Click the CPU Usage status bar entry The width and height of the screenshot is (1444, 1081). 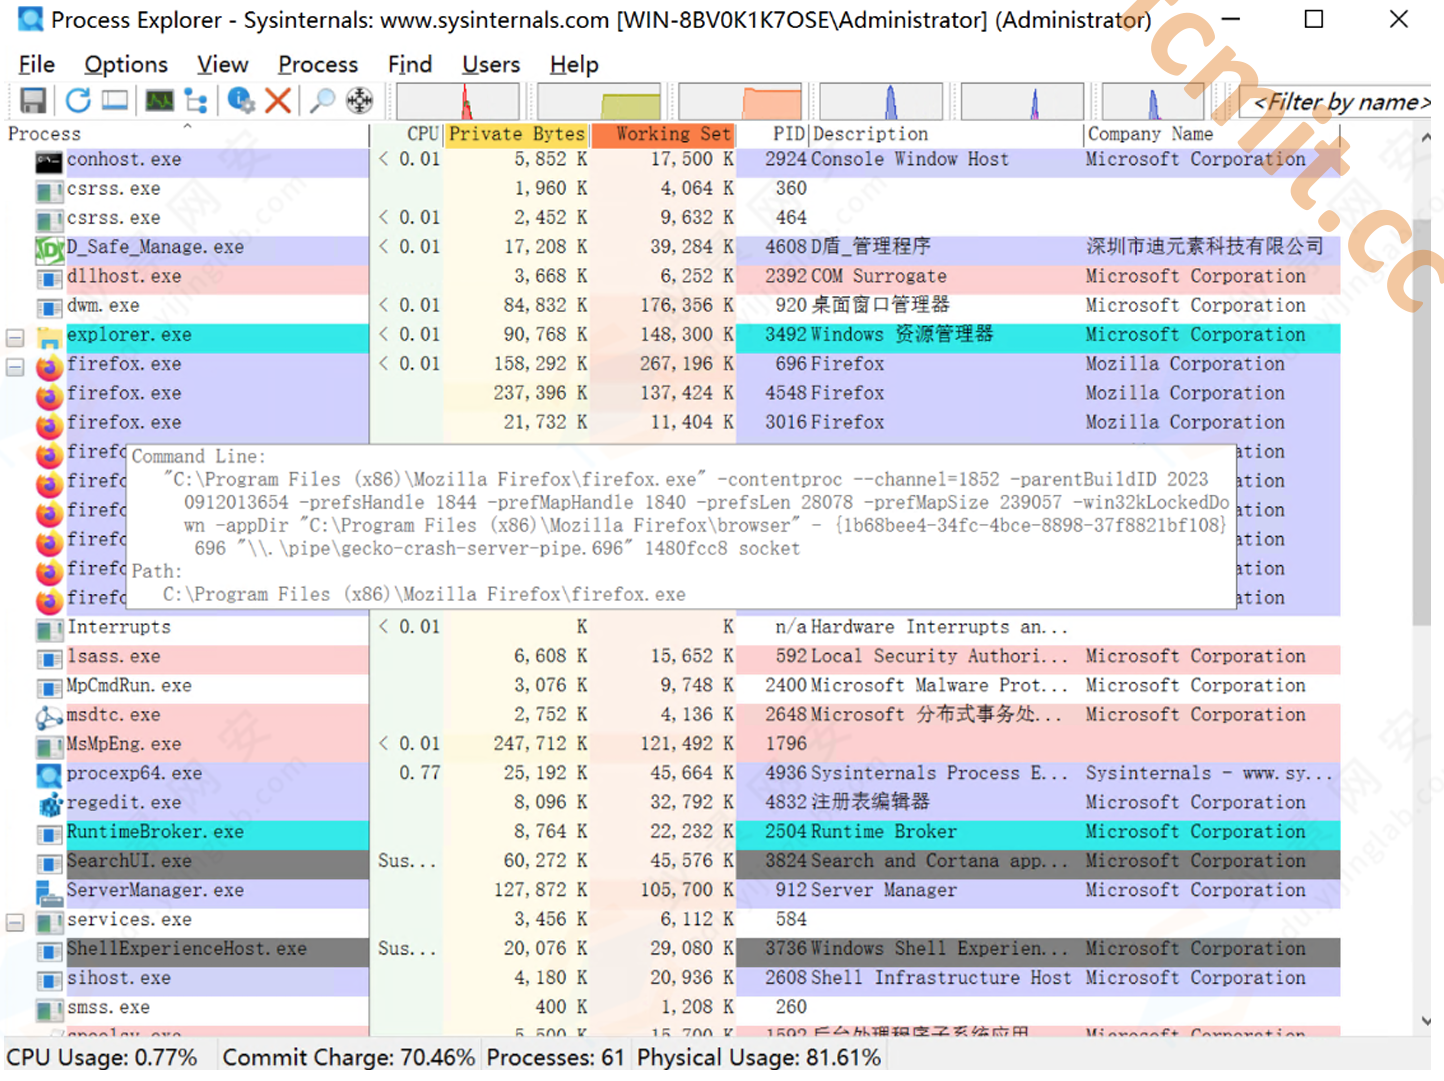[x=102, y=1058]
